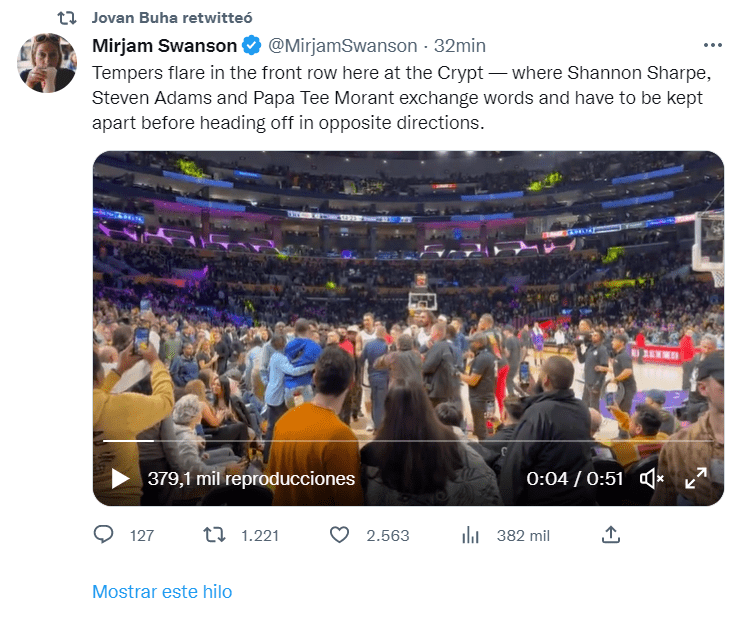Click the reply speech bubble icon
Image resolution: width=743 pixels, height=620 pixels.
click(104, 535)
